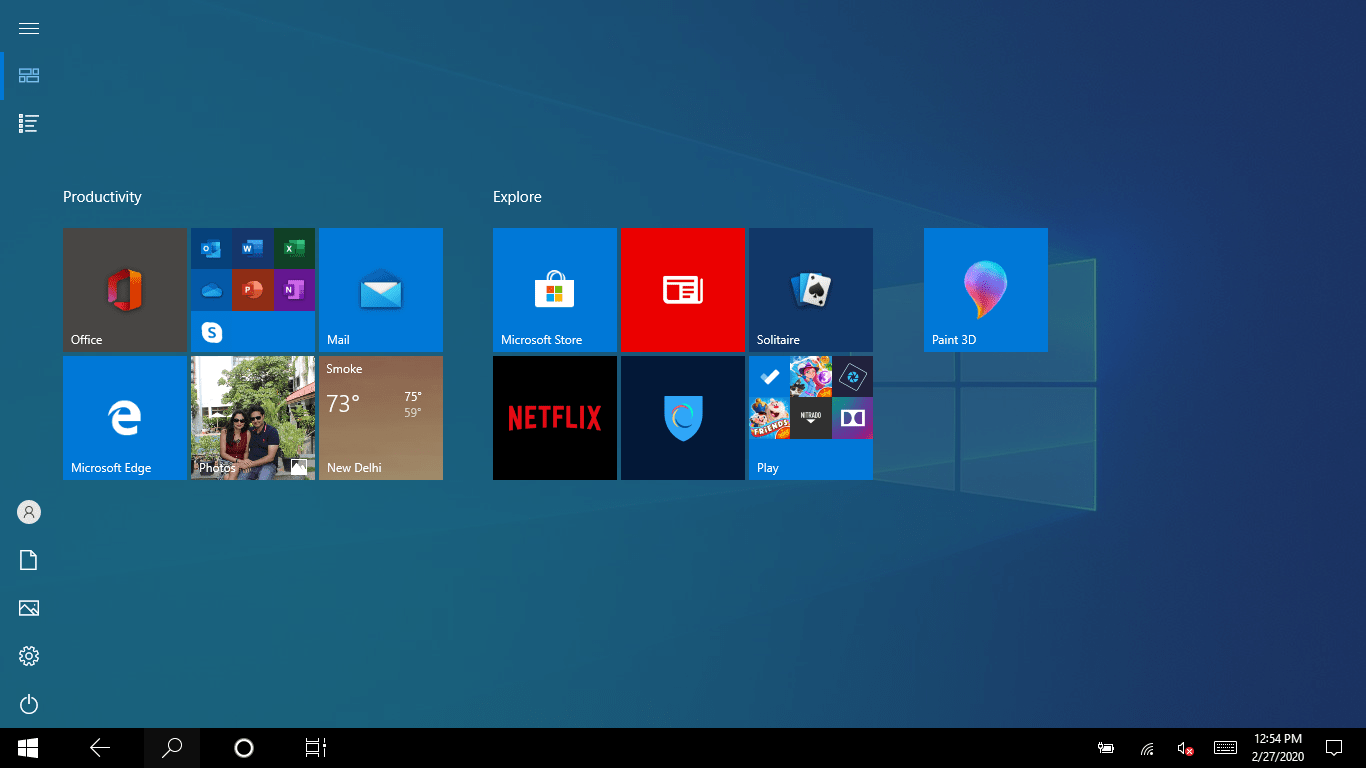1366x768 pixels.
Task: Click the taskbar Back arrow
Action: (100, 748)
